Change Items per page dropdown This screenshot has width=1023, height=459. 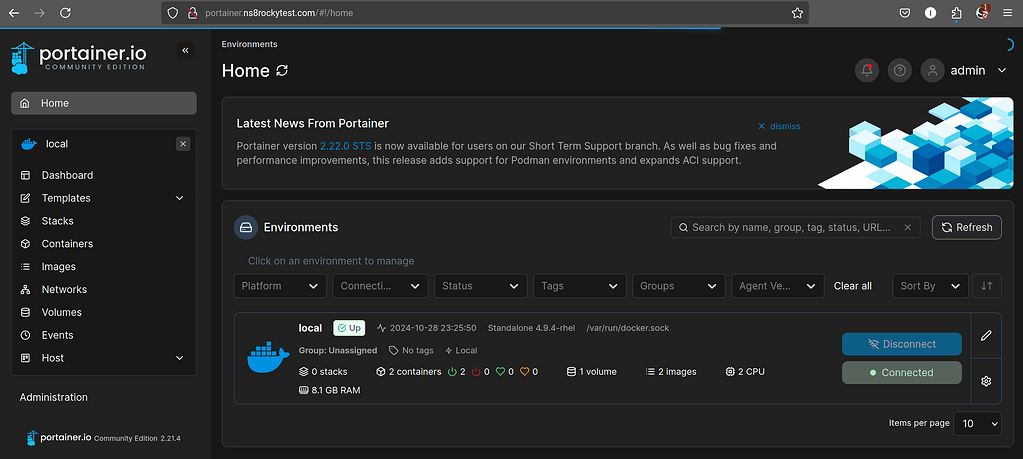click(977, 423)
